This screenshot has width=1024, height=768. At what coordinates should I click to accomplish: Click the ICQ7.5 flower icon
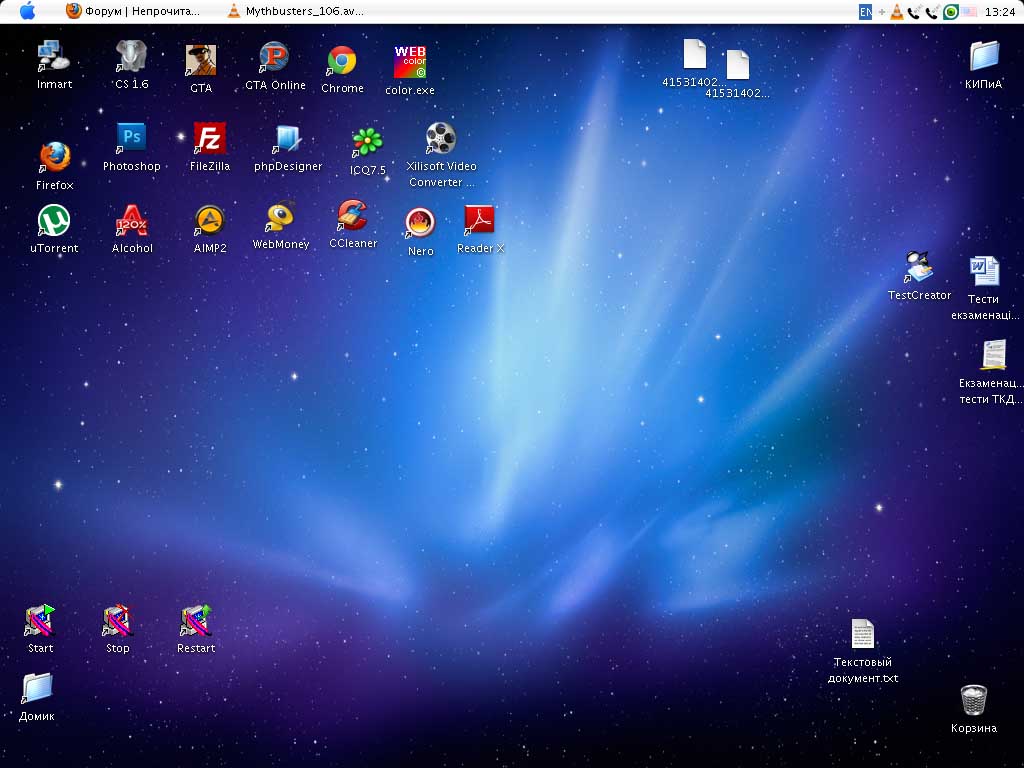pyautogui.click(x=367, y=142)
